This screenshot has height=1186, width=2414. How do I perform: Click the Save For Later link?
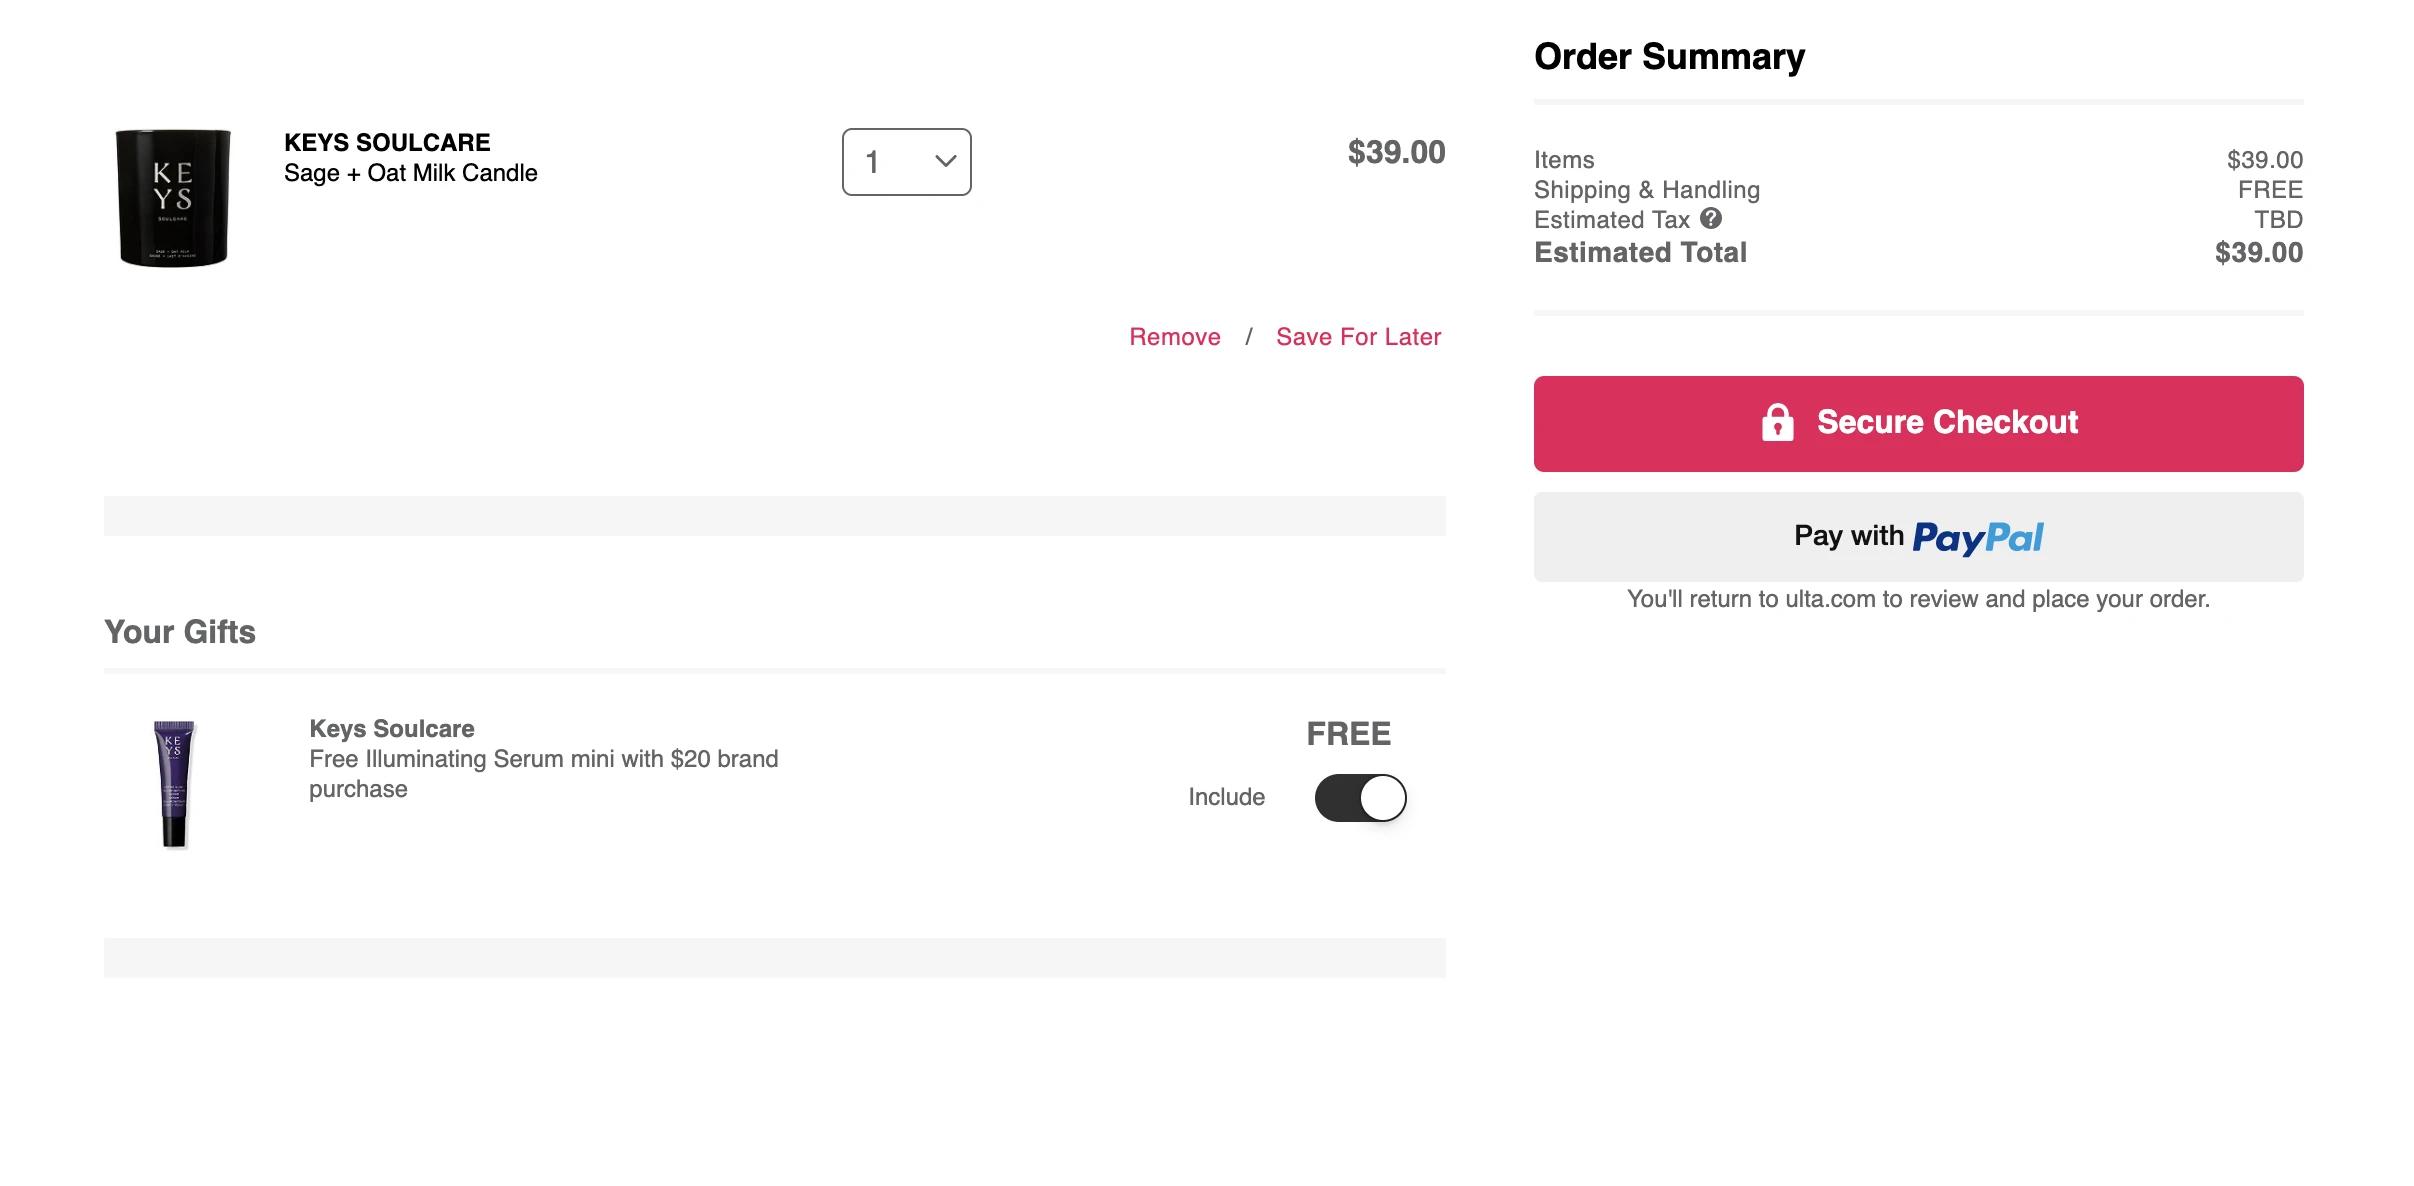pyautogui.click(x=1358, y=337)
